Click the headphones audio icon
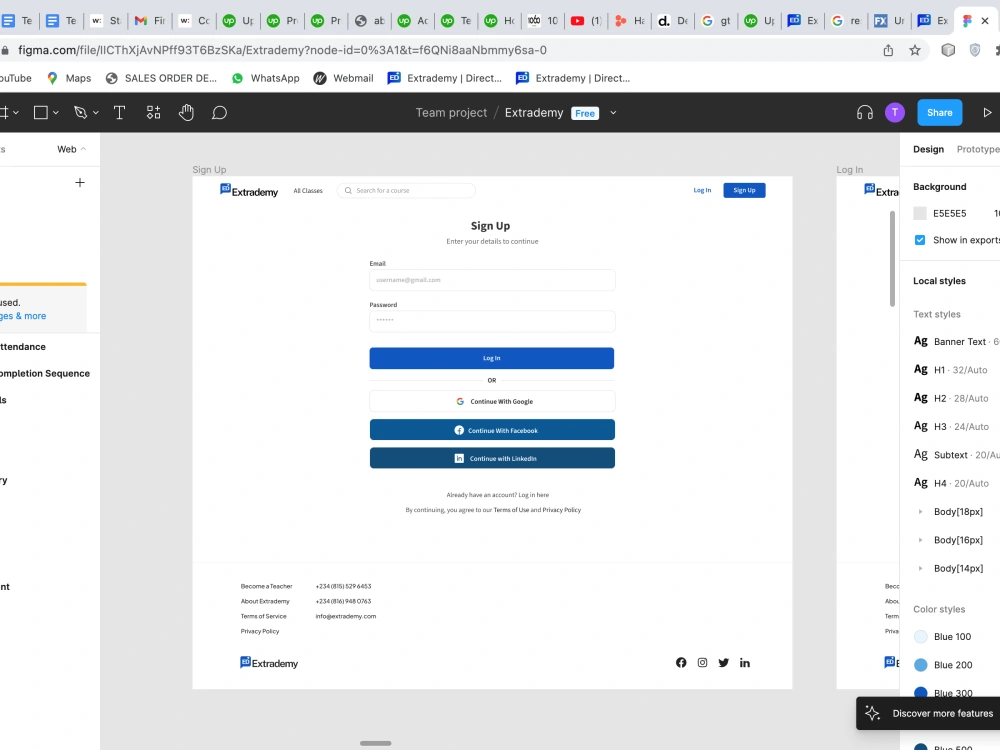The width and height of the screenshot is (1000, 750). 864,112
